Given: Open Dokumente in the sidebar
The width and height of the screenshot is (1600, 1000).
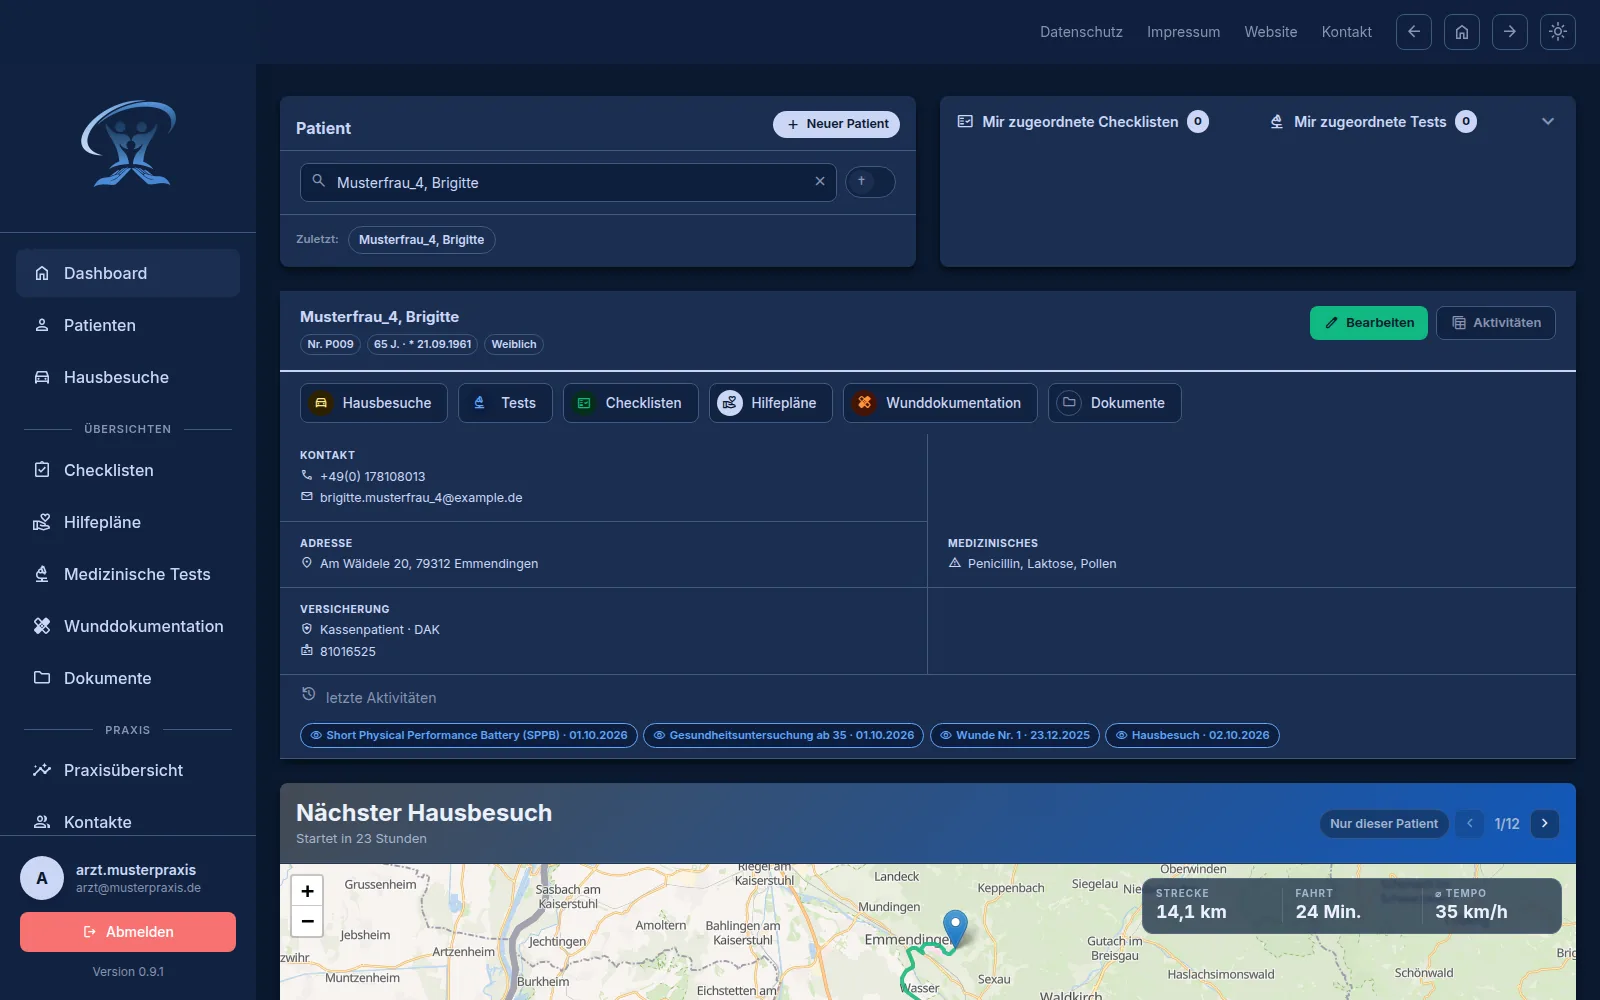Looking at the screenshot, I should (128, 678).
